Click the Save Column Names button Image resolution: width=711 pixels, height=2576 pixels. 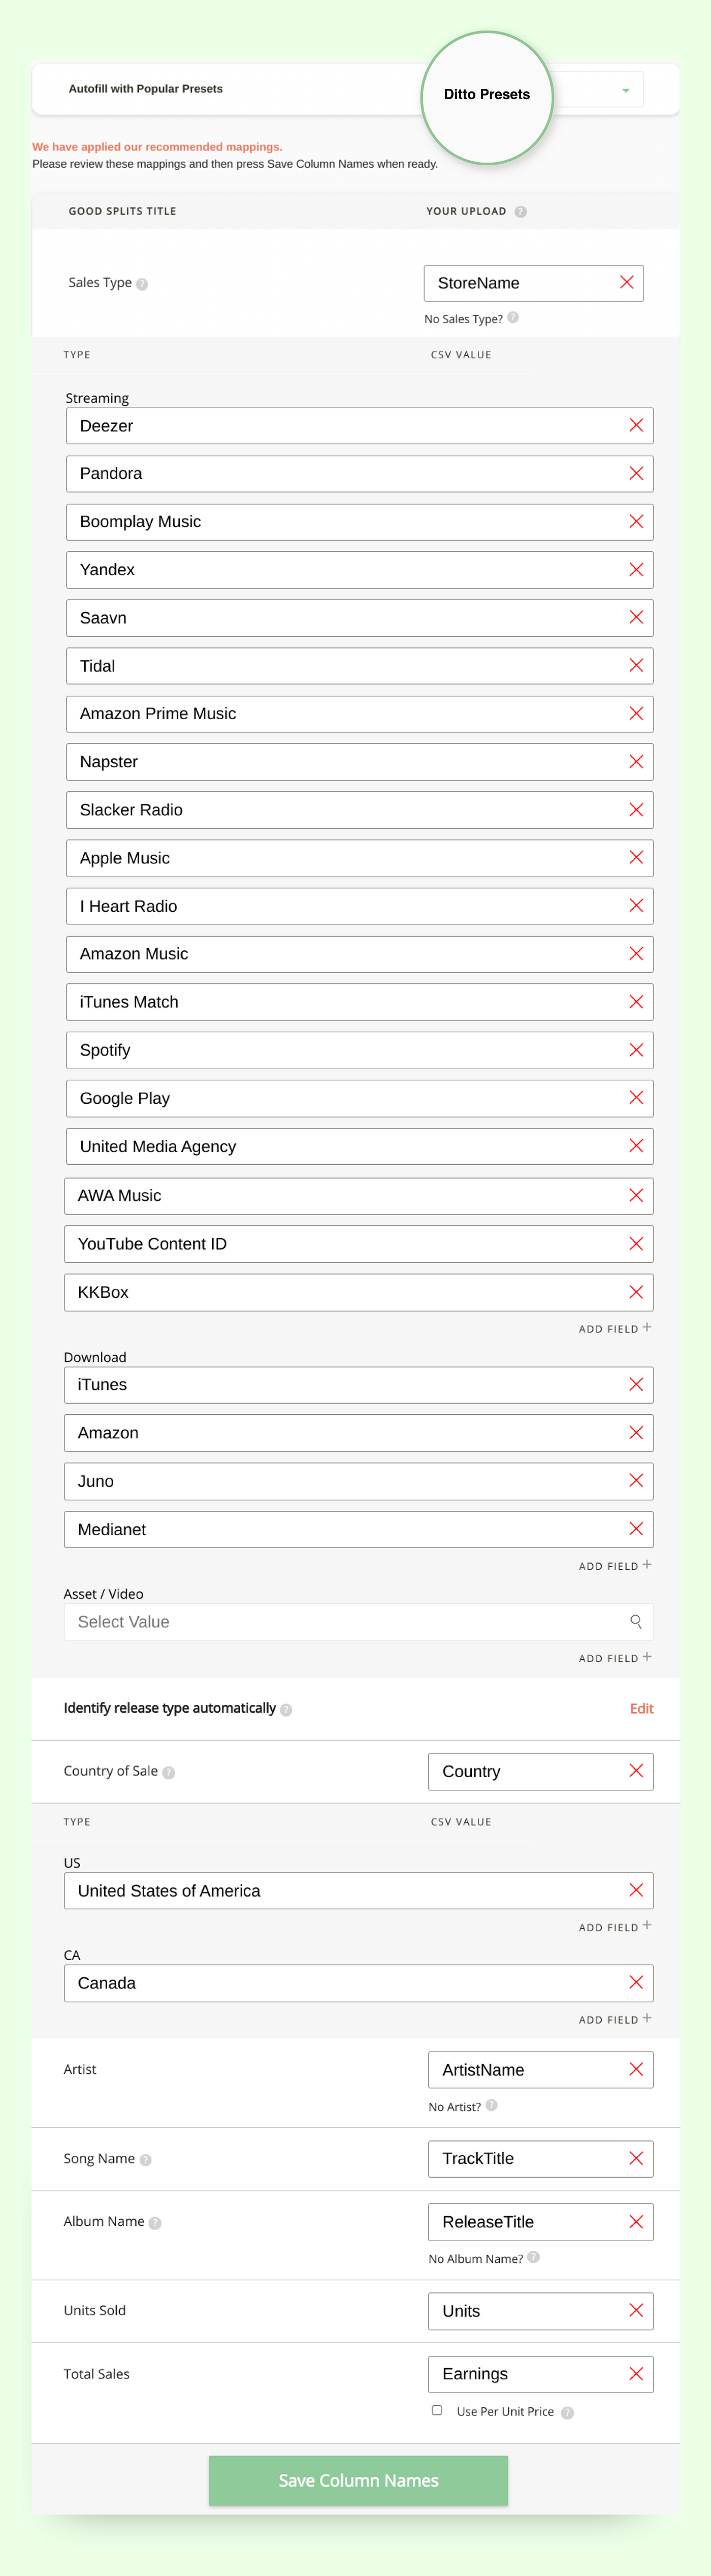(x=358, y=2480)
